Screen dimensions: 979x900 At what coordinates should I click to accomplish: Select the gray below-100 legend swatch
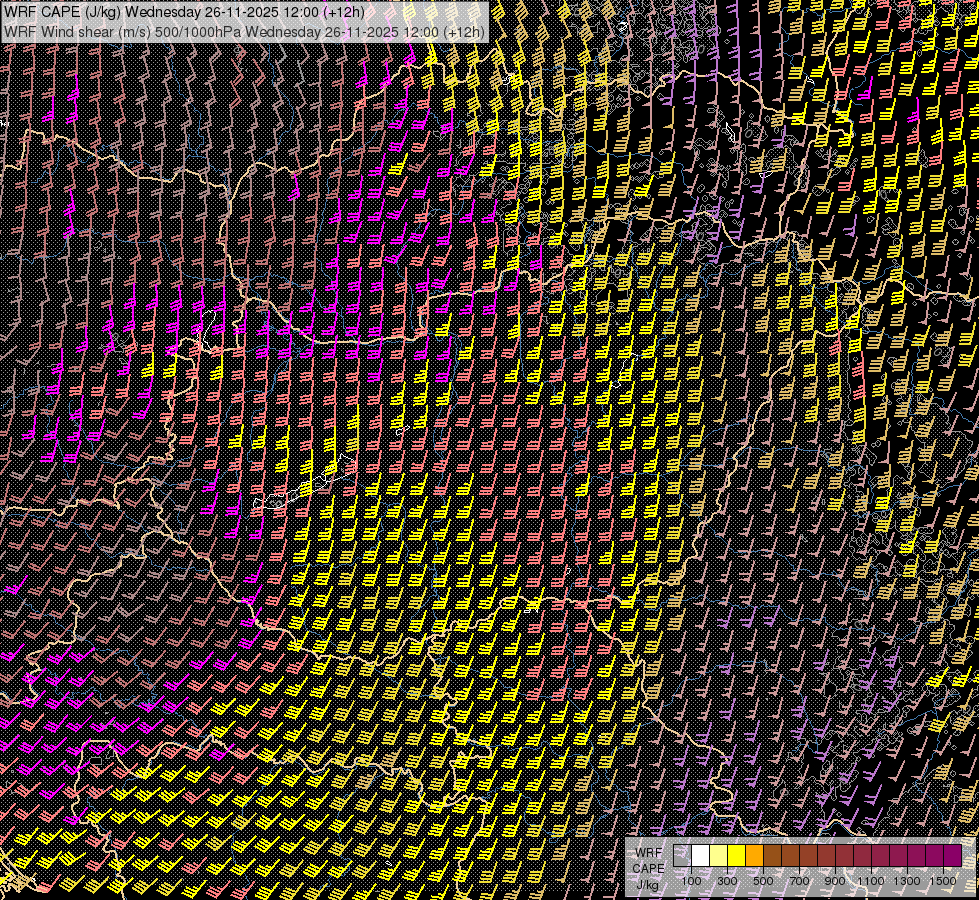[682, 856]
